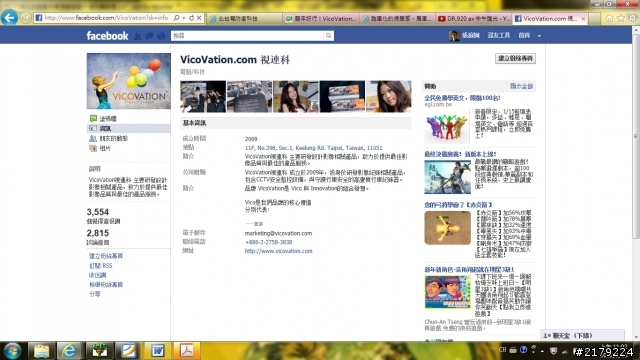Click the marketing@vicovation.com email text

click(278, 233)
